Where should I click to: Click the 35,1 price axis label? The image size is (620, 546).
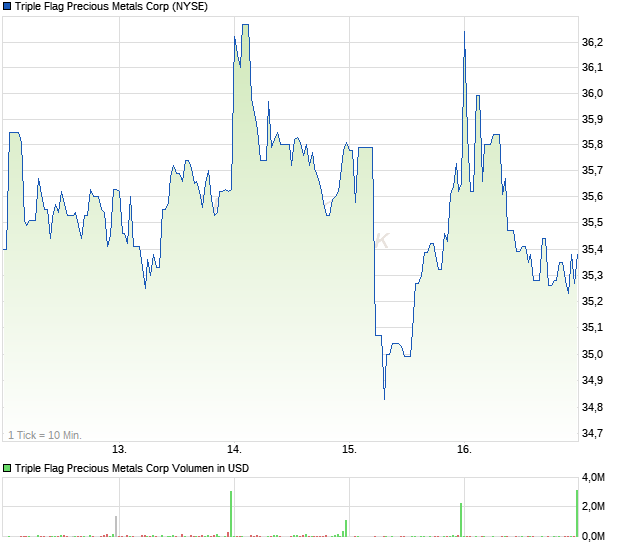click(x=592, y=327)
